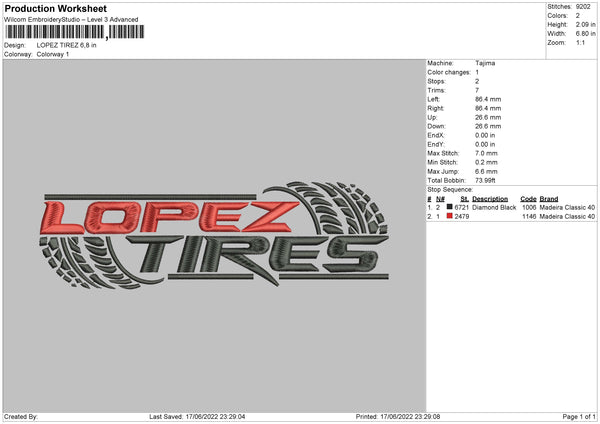
Task: Click 'Madeira Classic 40' in the 1146 row
Action: tap(567, 217)
